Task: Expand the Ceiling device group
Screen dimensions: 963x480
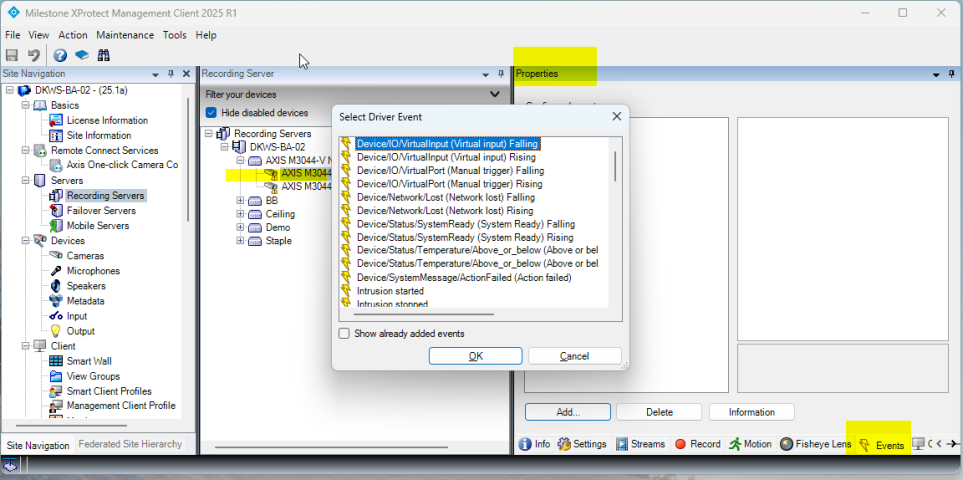Action: [x=241, y=215]
